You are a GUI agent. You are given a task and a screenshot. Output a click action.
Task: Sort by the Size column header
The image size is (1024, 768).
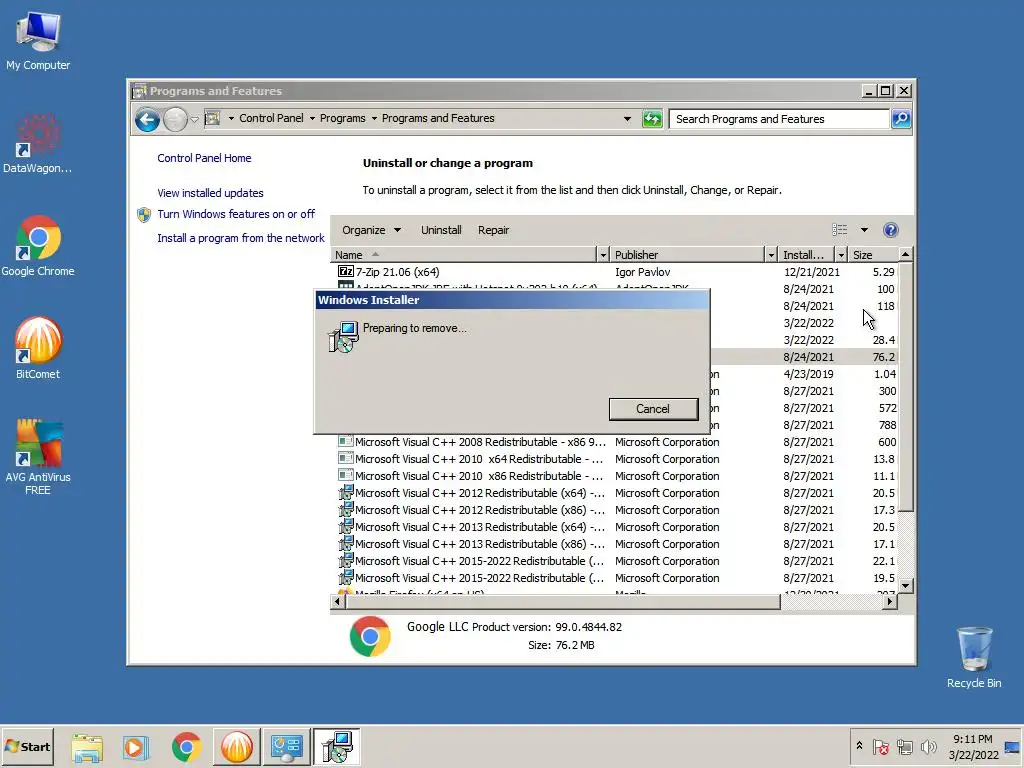(x=873, y=255)
